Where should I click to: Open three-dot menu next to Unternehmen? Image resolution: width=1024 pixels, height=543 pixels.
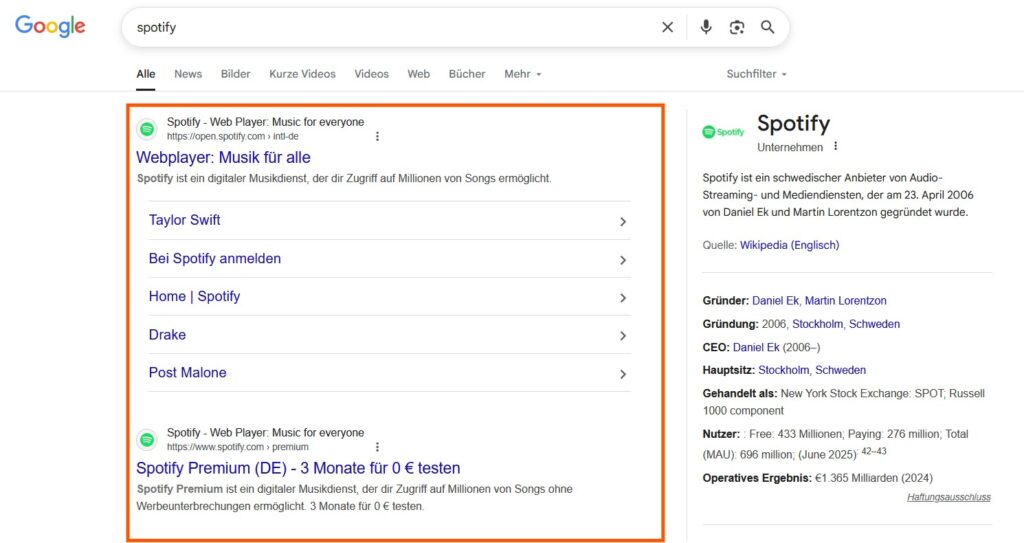[x=836, y=147]
